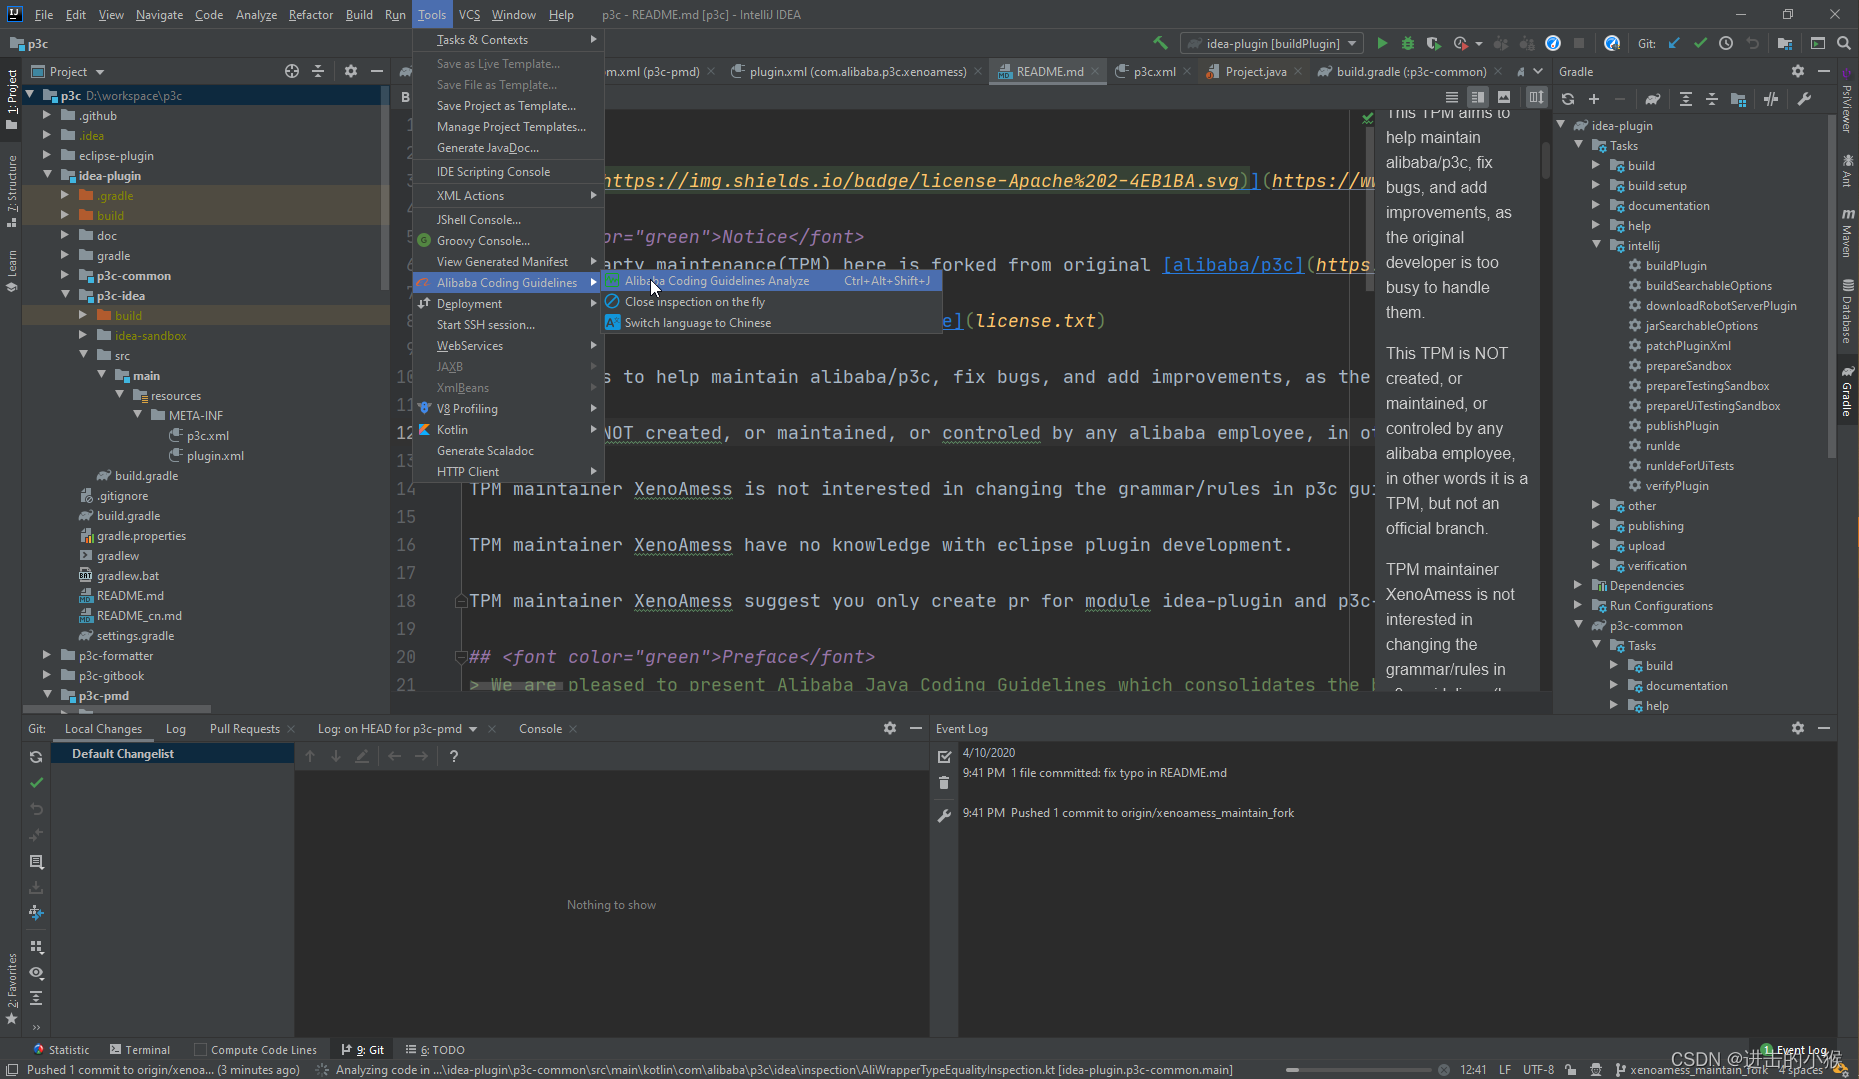Switch README to preview-only view

coord(1504,97)
